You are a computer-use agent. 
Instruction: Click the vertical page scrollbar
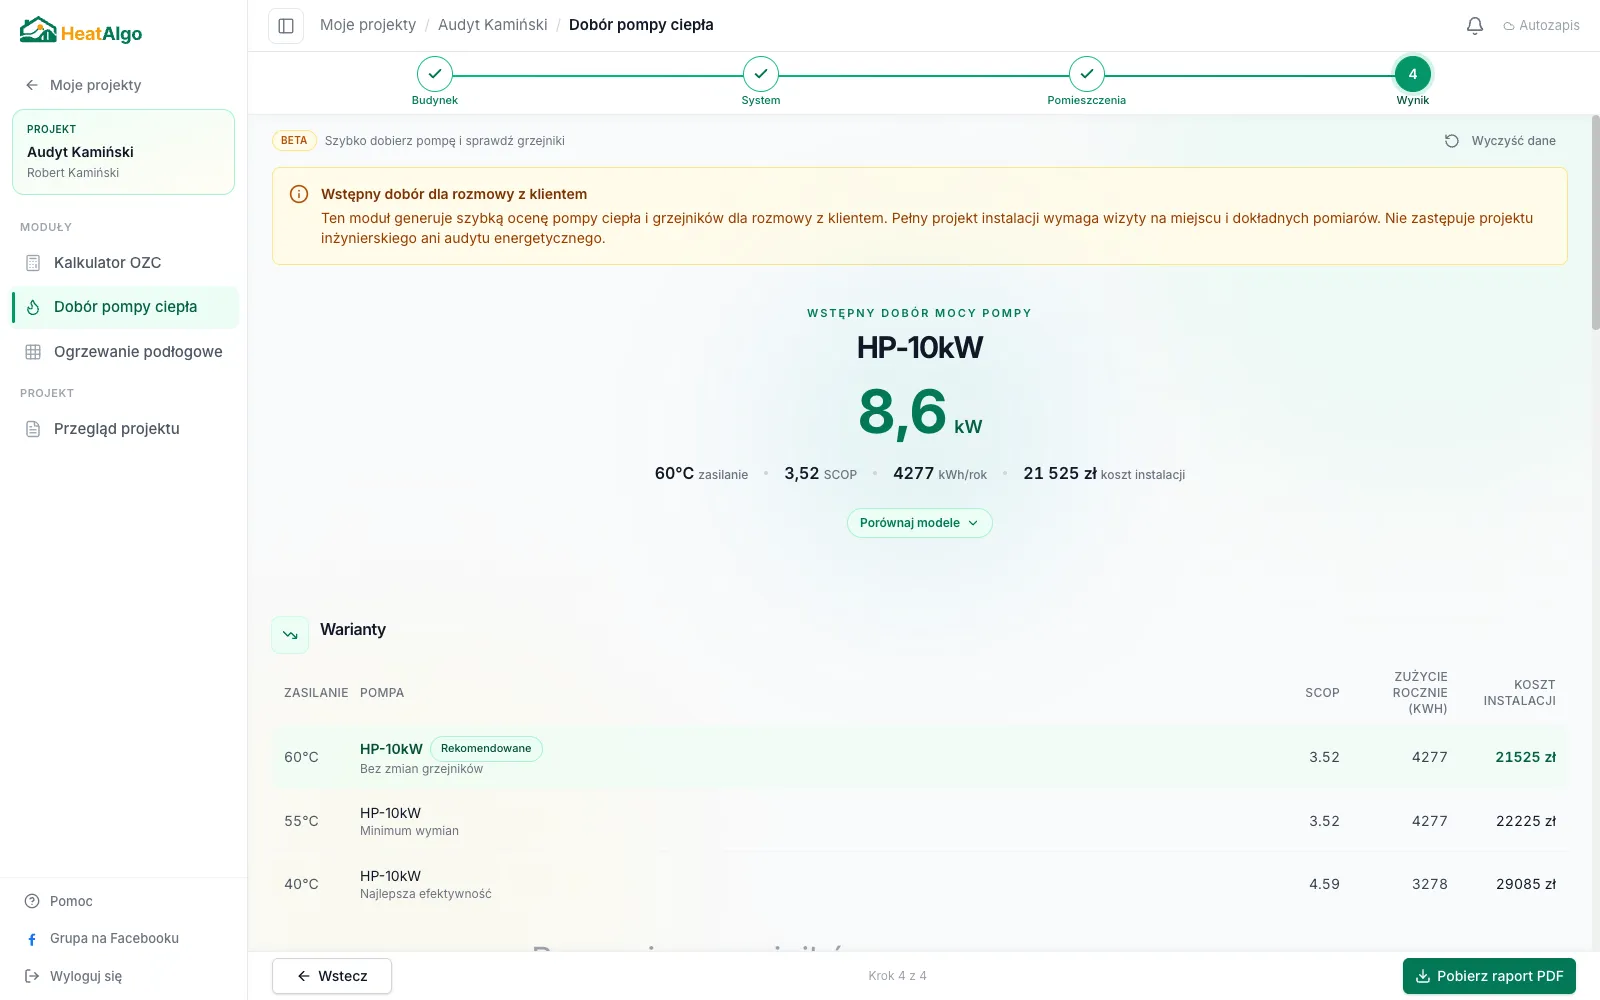[1595, 222]
